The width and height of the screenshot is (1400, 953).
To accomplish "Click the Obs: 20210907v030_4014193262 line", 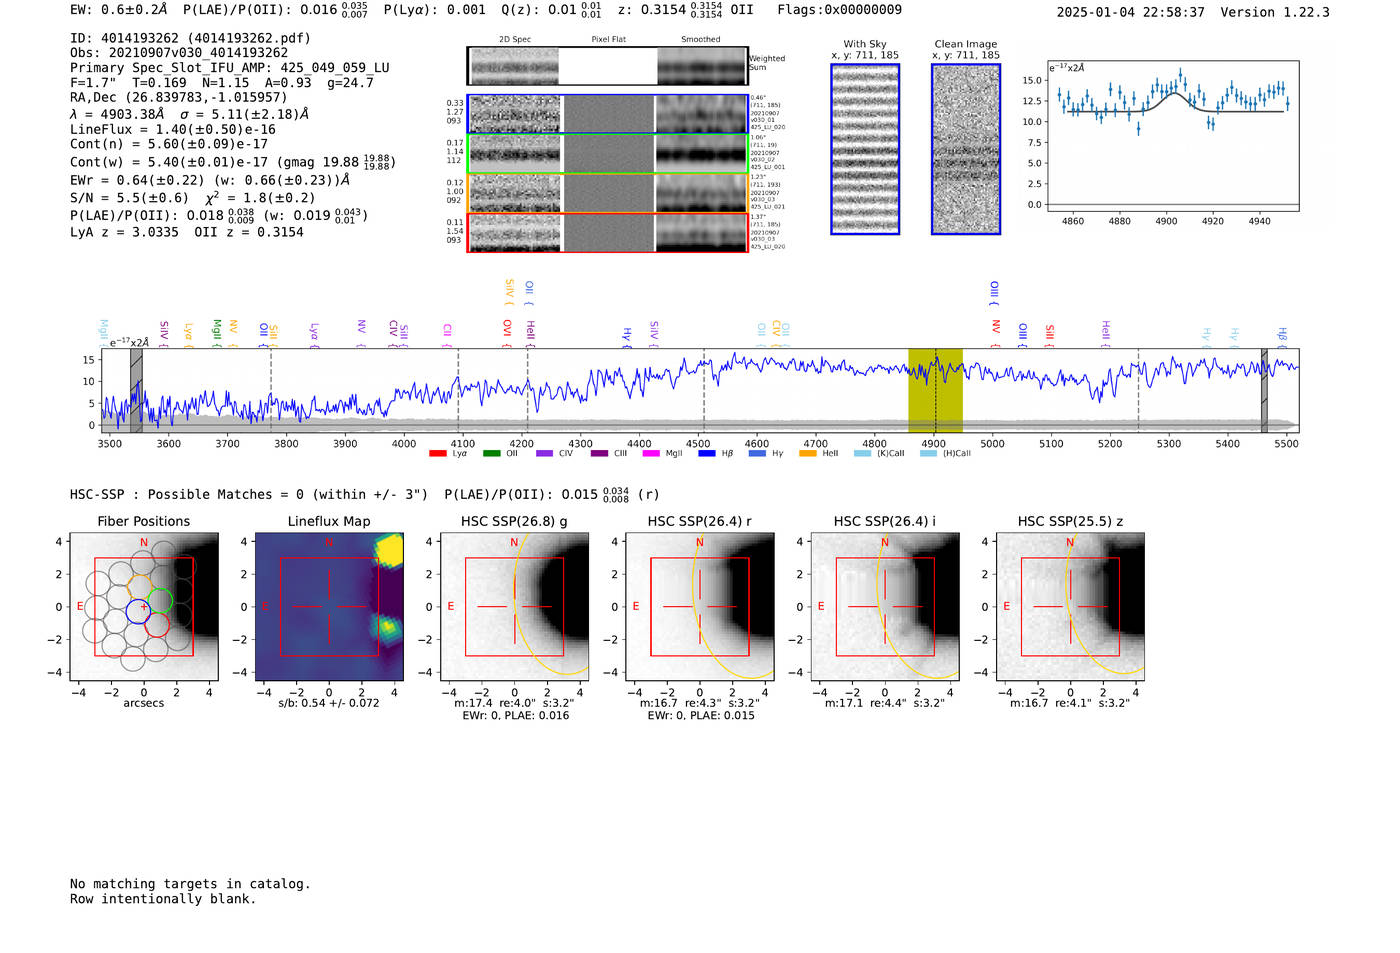I will pos(179,53).
